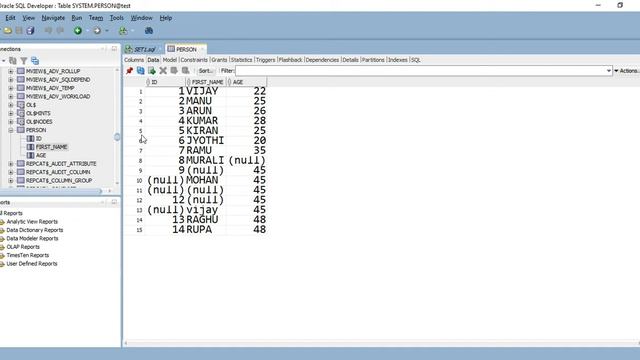Image resolution: width=640 pixels, height=360 pixels.
Task: Open User Defined Reports folder
Action: [x=32, y=264]
